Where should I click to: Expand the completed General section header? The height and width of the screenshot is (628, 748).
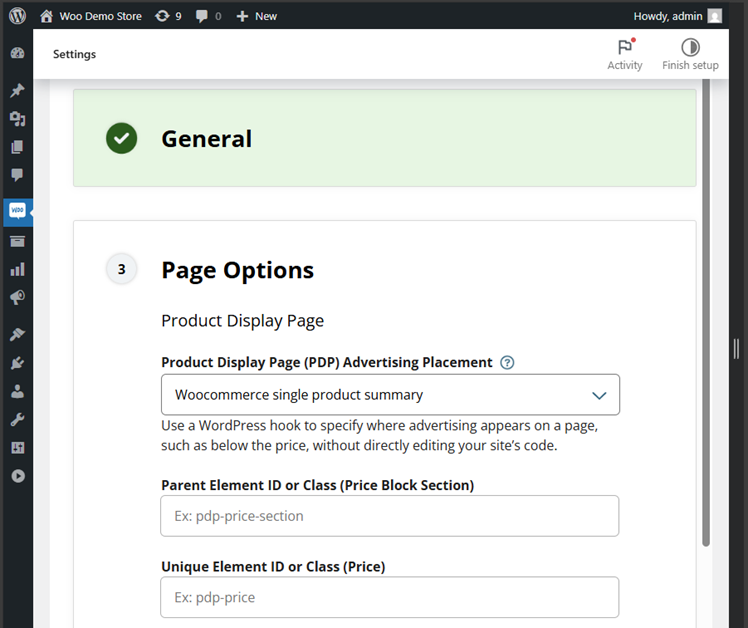(x=384, y=139)
